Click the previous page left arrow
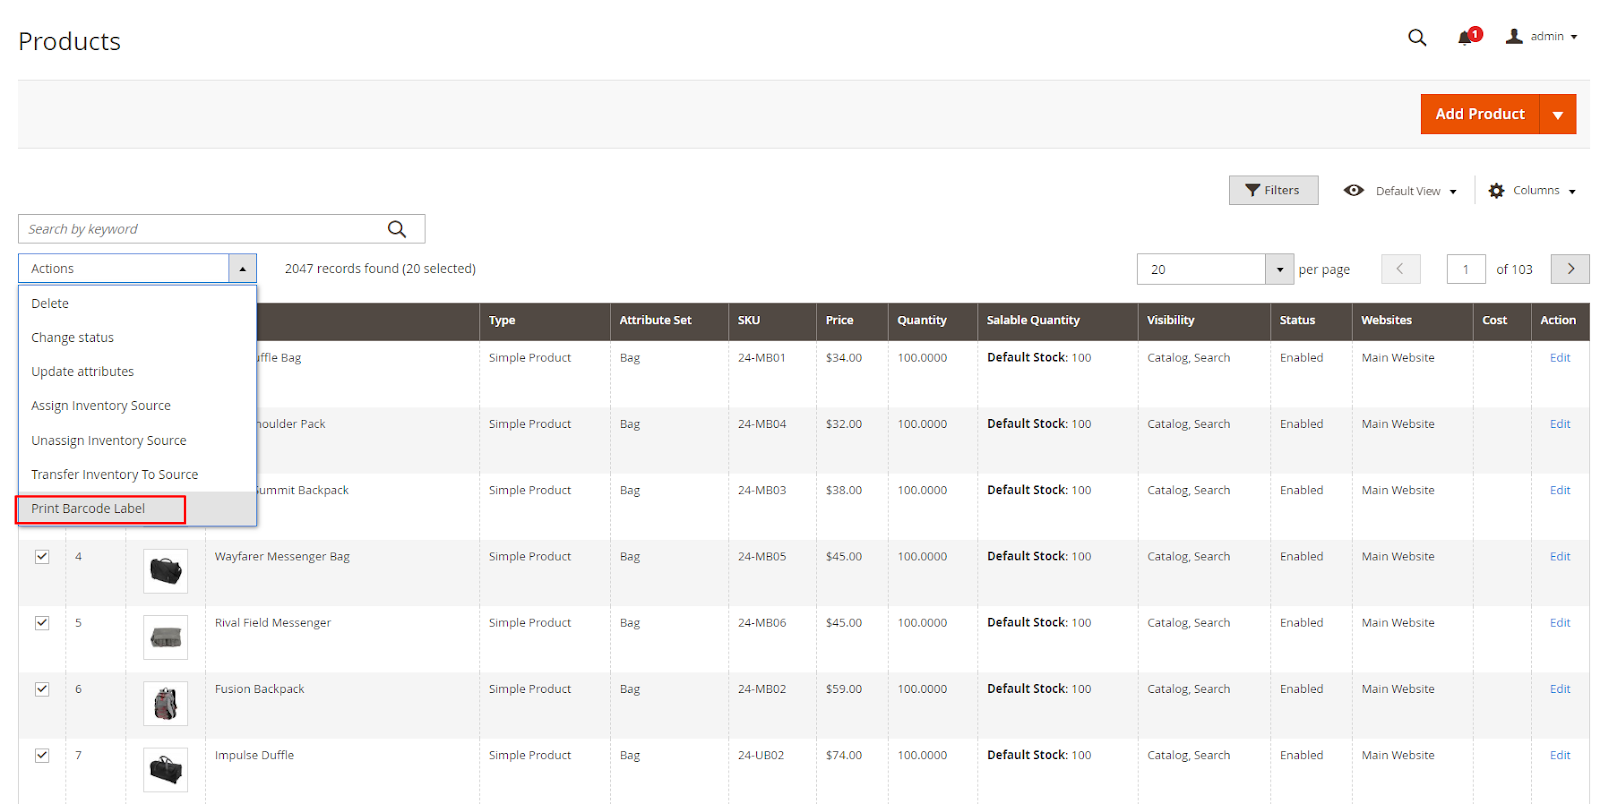This screenshot has width=1600, height=804. (x=1400, y=269)
